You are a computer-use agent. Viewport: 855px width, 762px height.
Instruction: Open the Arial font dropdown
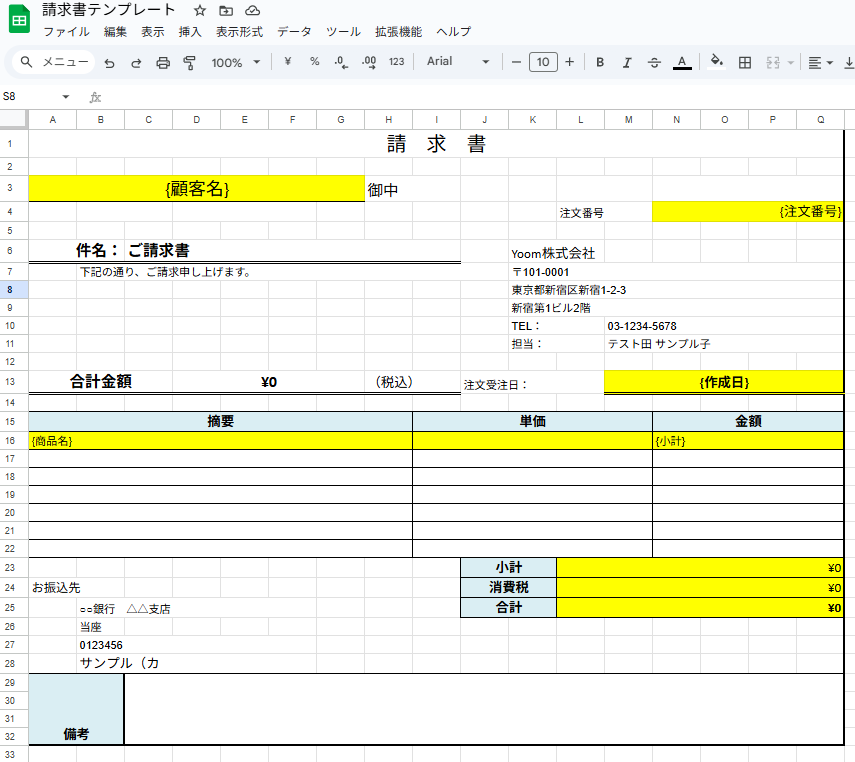coord(458,62)
